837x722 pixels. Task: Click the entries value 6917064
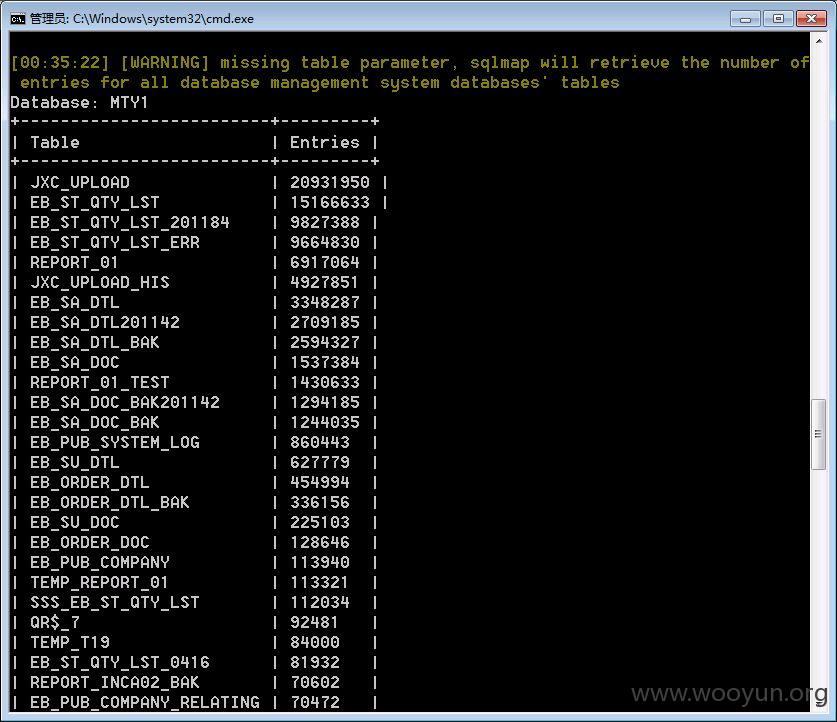point(325,262)
